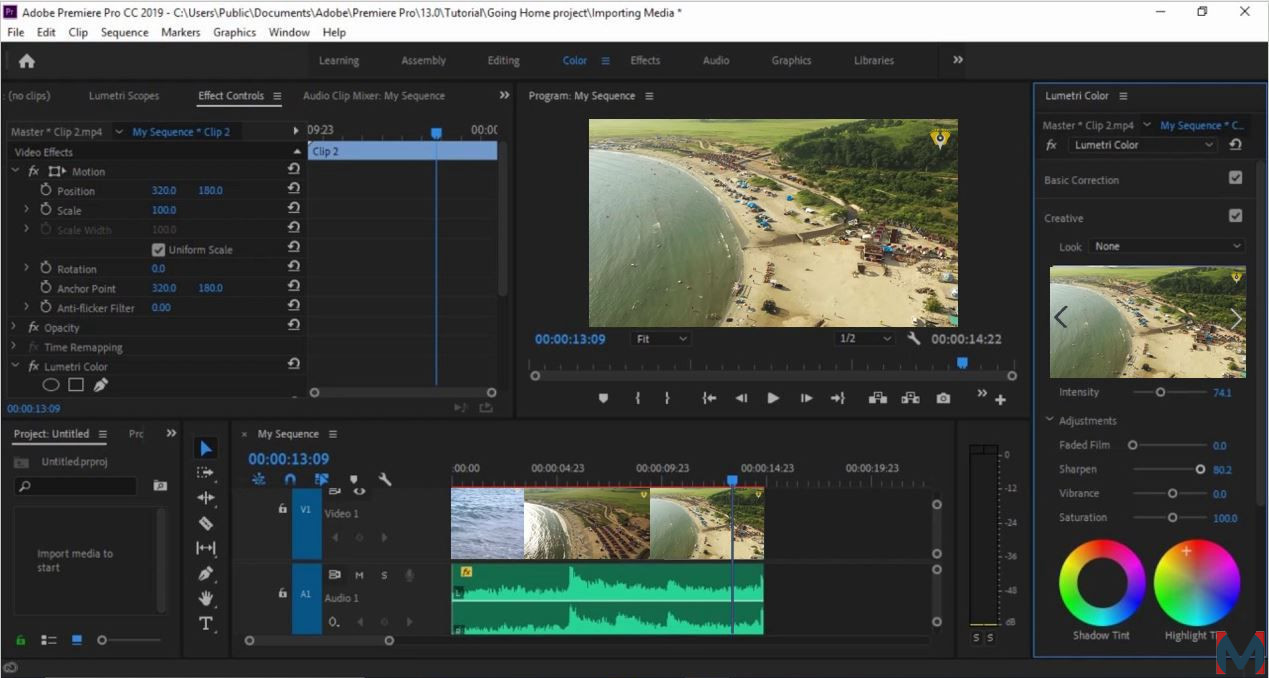Open the Sequence menu
Screen dimensions: 1269x678
pyautogui.click(x=124, y=32)
